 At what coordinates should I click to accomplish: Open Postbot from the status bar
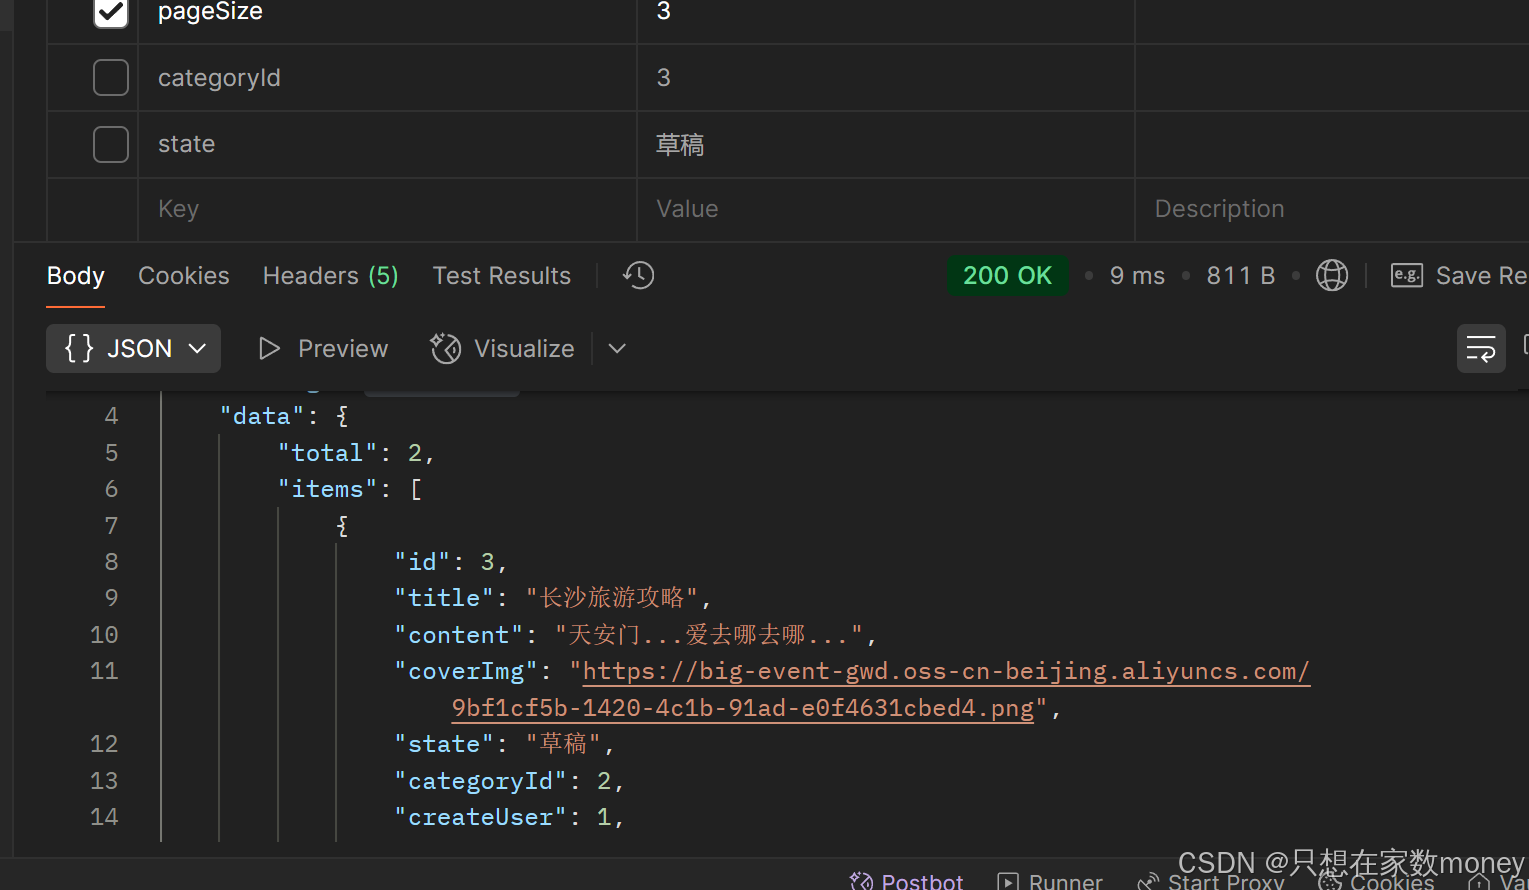pos(906,881)
